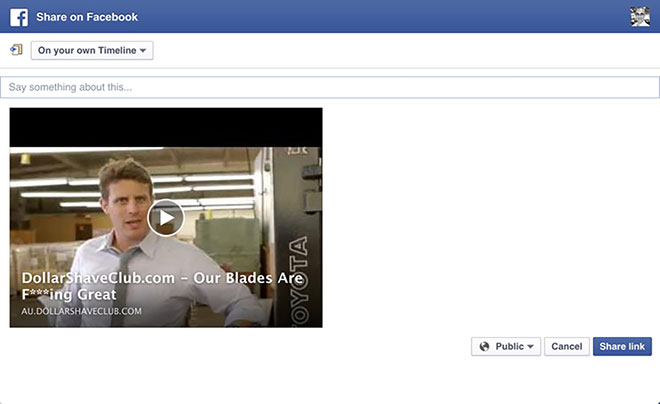
Task: Open the "On your own Timeline" dropdown
Action: 92,50
